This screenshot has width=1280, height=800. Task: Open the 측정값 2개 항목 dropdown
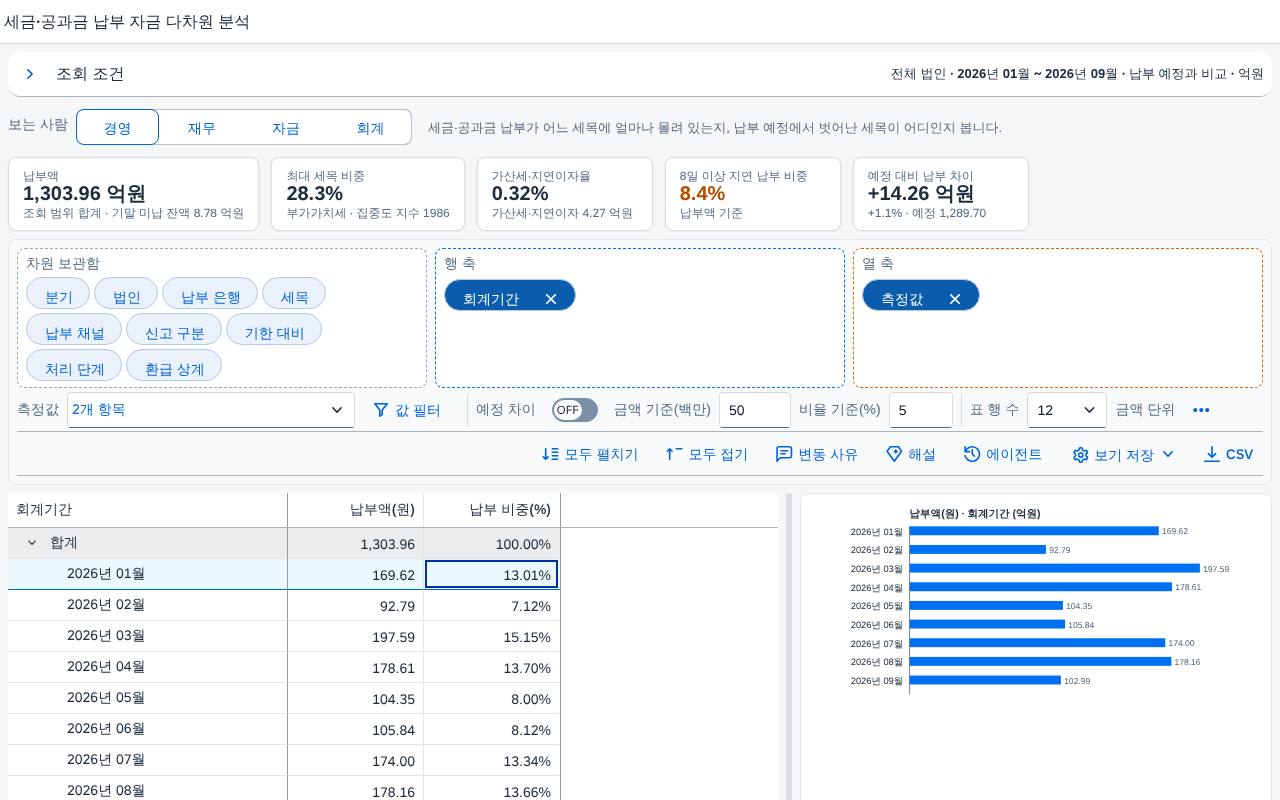(x=211, y=410)
